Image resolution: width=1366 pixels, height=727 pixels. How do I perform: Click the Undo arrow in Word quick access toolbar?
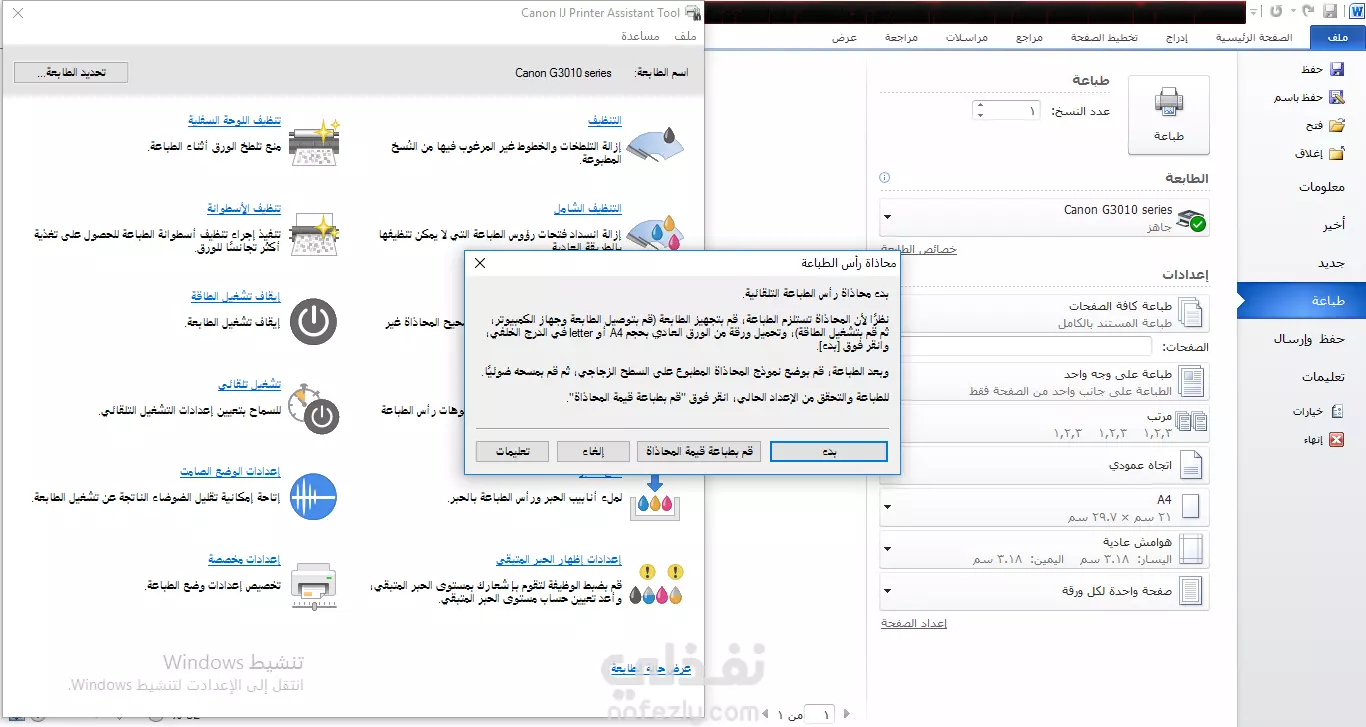pos(1307,11)
